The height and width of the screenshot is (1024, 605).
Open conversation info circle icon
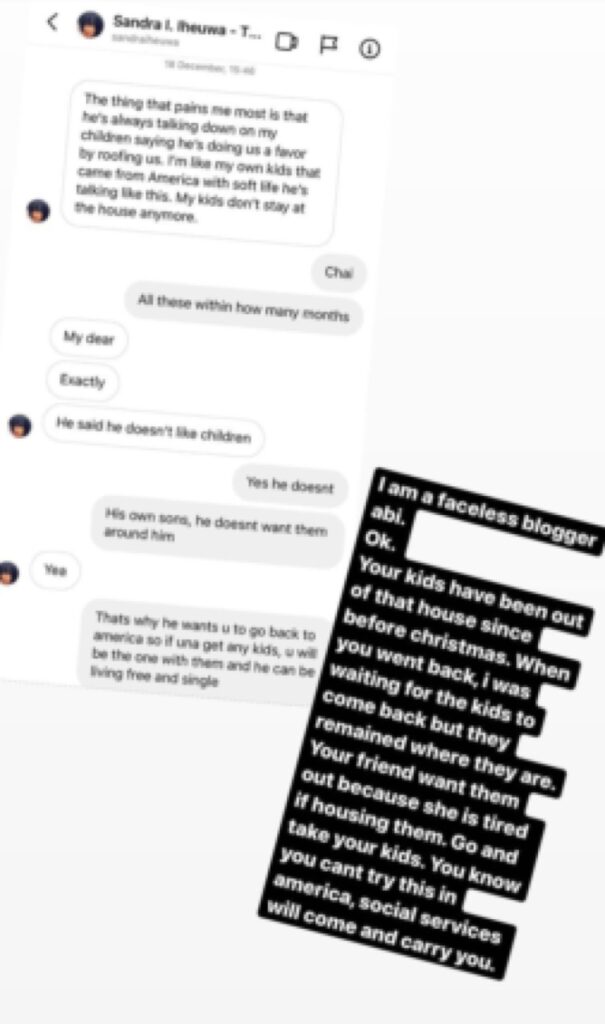click(369, 48)
